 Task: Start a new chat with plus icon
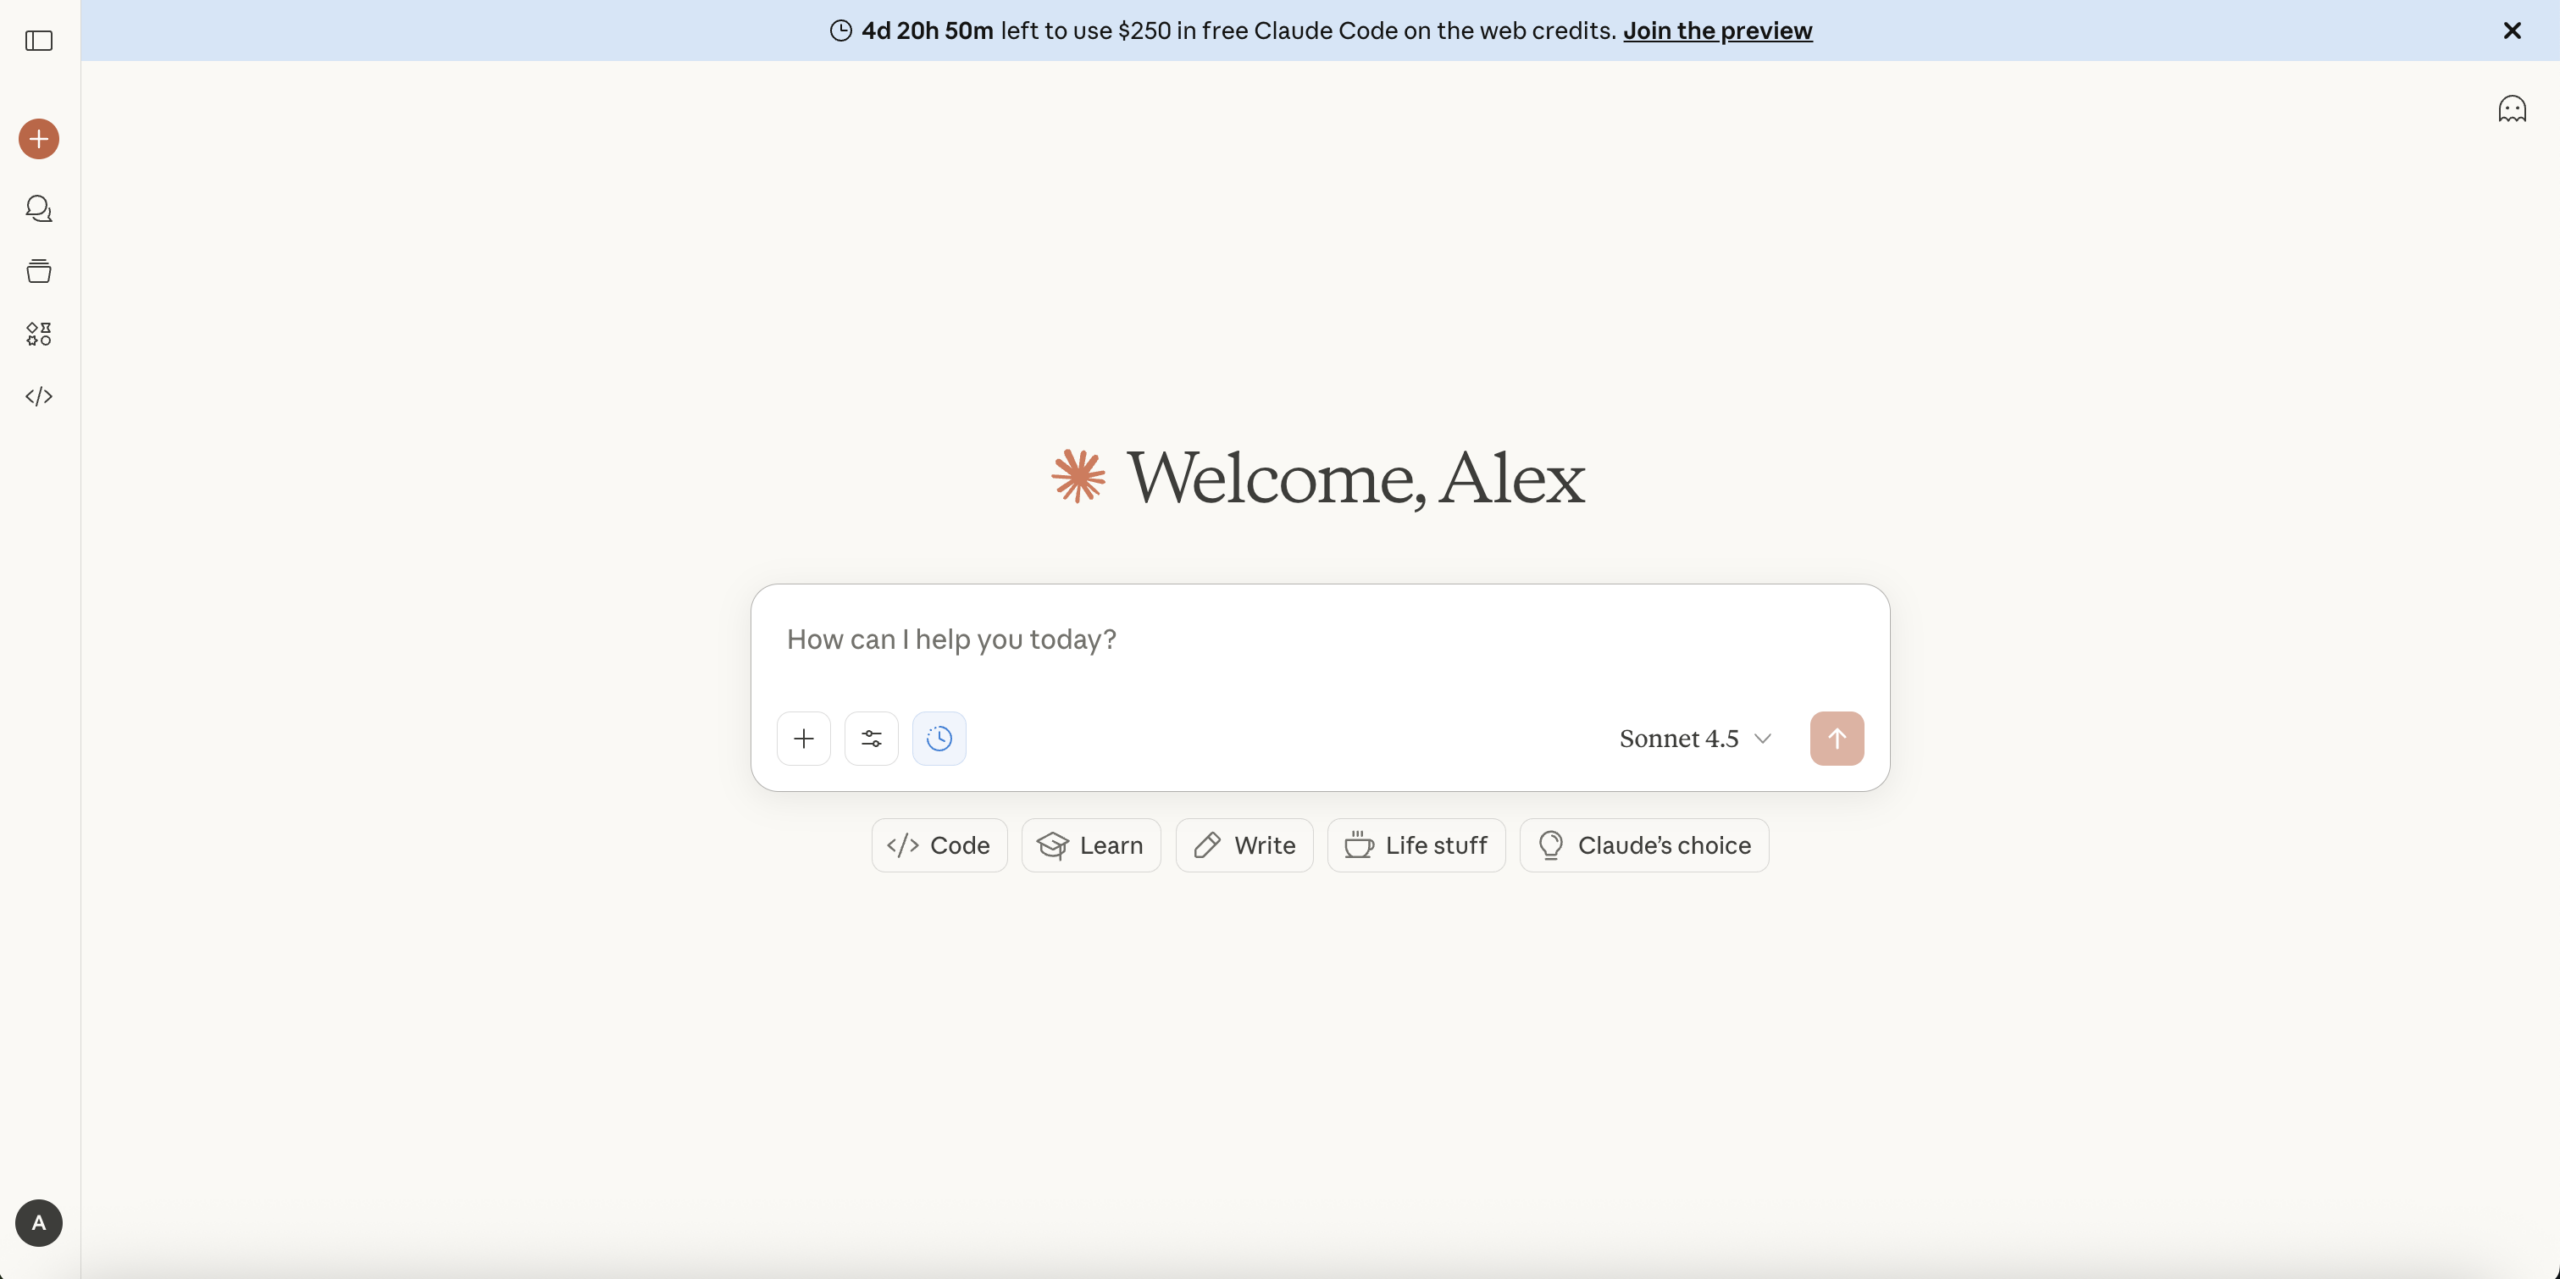click(39, 139)
